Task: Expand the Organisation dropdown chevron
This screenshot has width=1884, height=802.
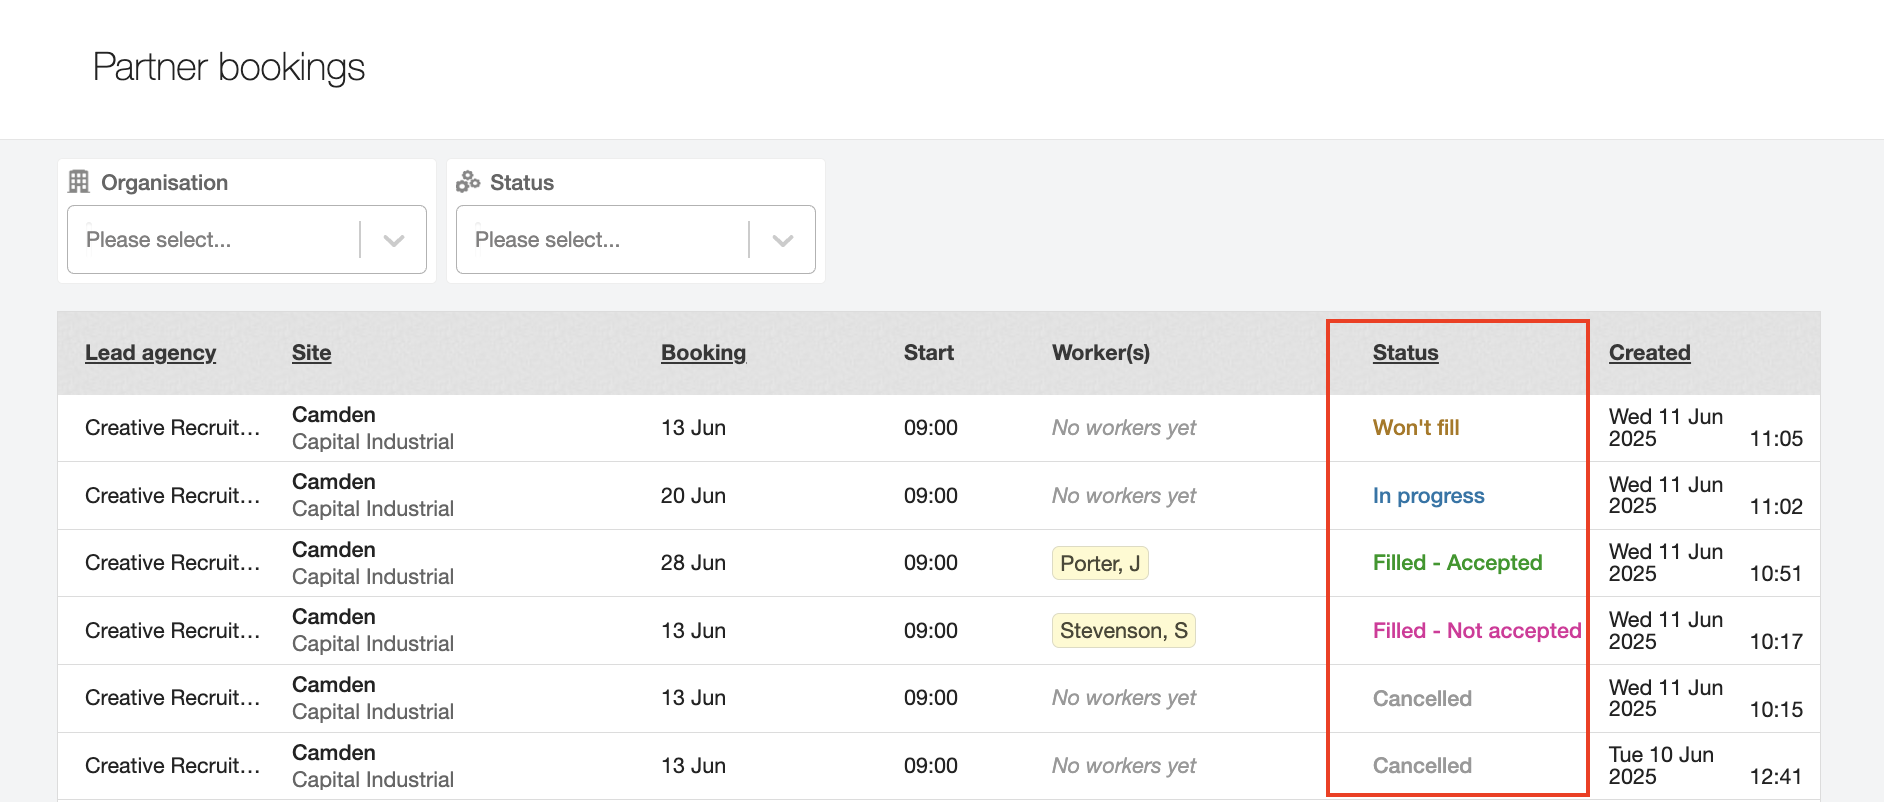Action: pyautogui.click(x=394, y=240)
